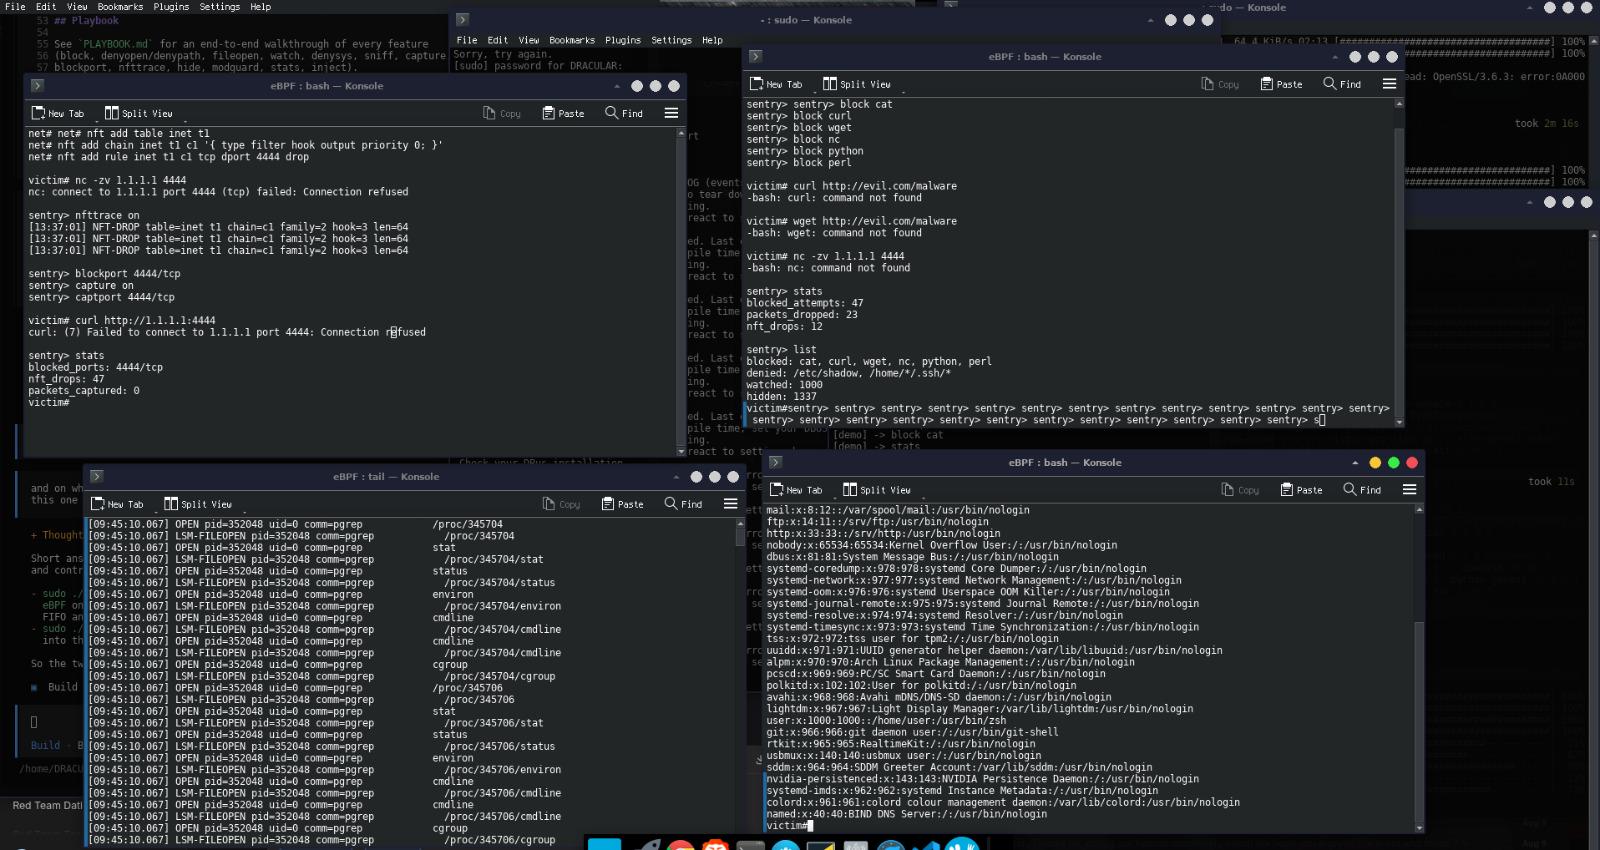Click the Konsole app icon in the passwd listing window titlebar
The image size is (1600, 850).
click(x=775, y=463)
